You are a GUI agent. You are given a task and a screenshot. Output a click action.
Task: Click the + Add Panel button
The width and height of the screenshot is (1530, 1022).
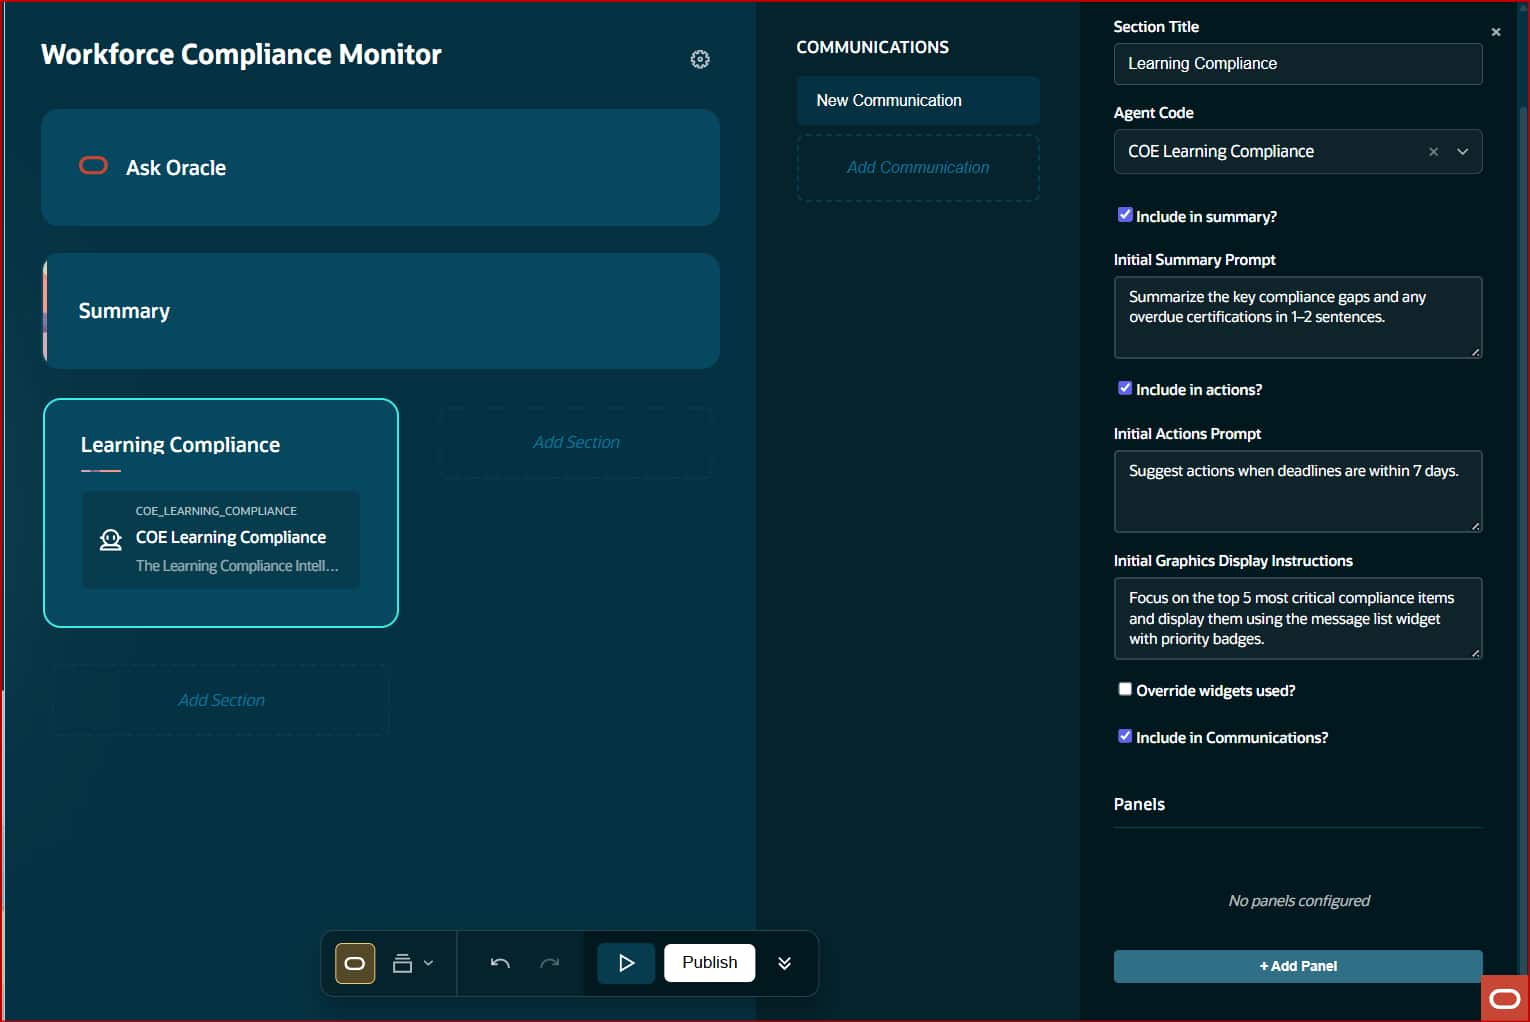coord(1298,966)
